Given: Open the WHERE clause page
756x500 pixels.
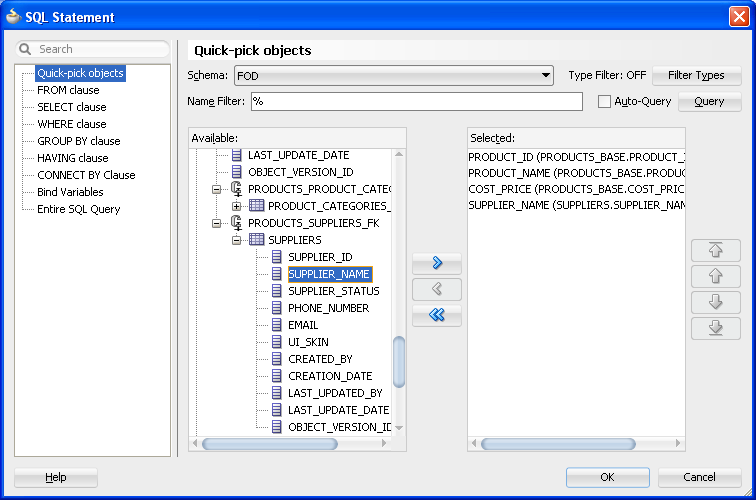Looking at the screenshot, I should click(x=71, y=124).
